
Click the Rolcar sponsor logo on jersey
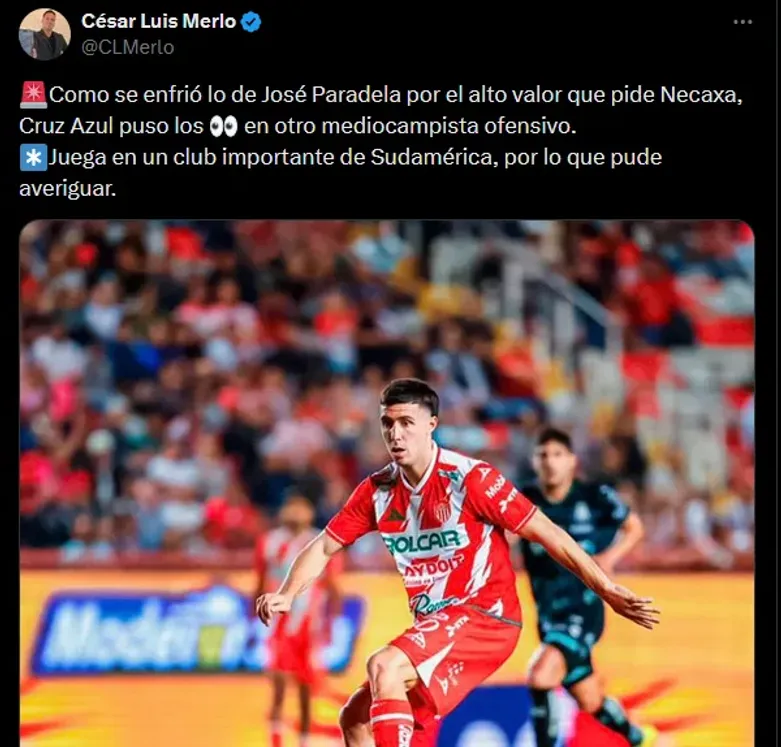(x=424, y=542)
